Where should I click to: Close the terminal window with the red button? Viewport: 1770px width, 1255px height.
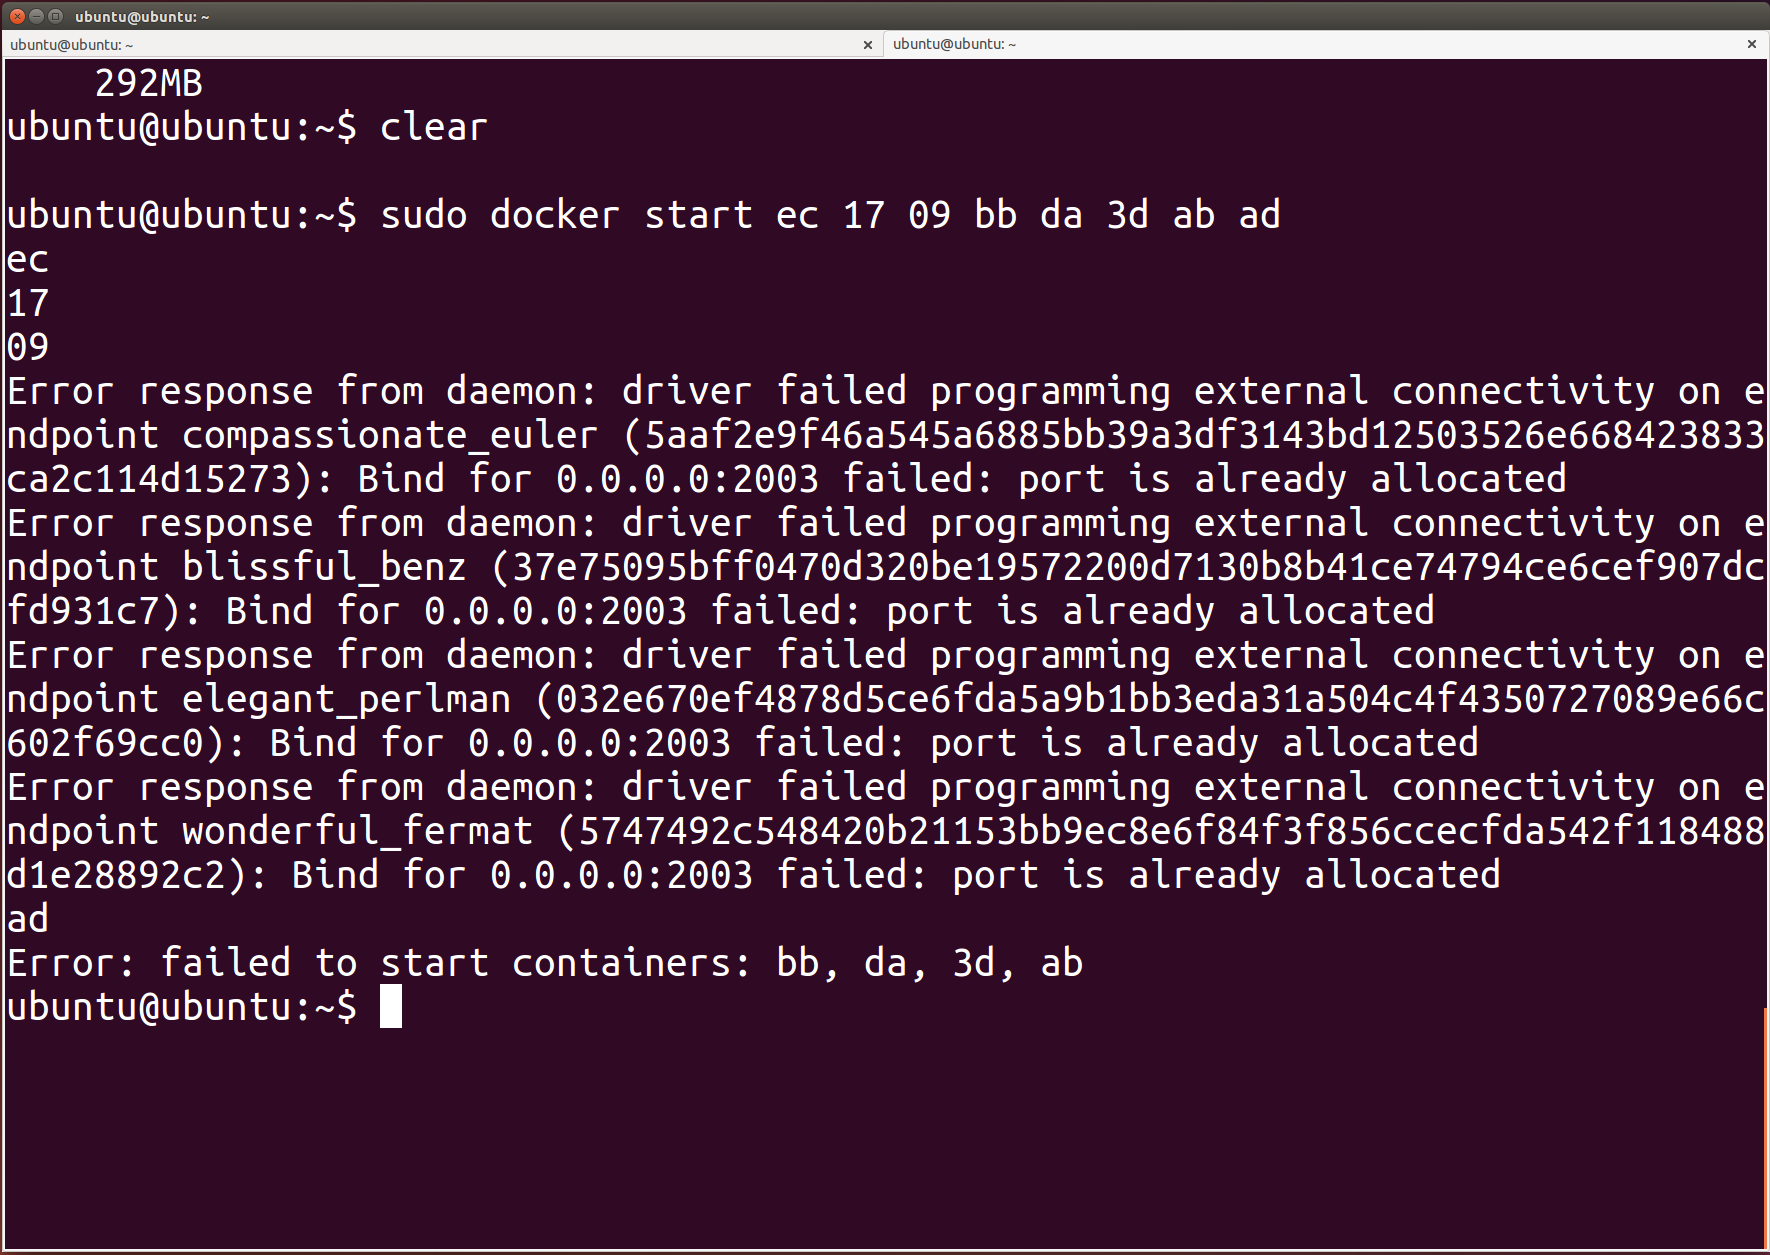pos(18,16)
